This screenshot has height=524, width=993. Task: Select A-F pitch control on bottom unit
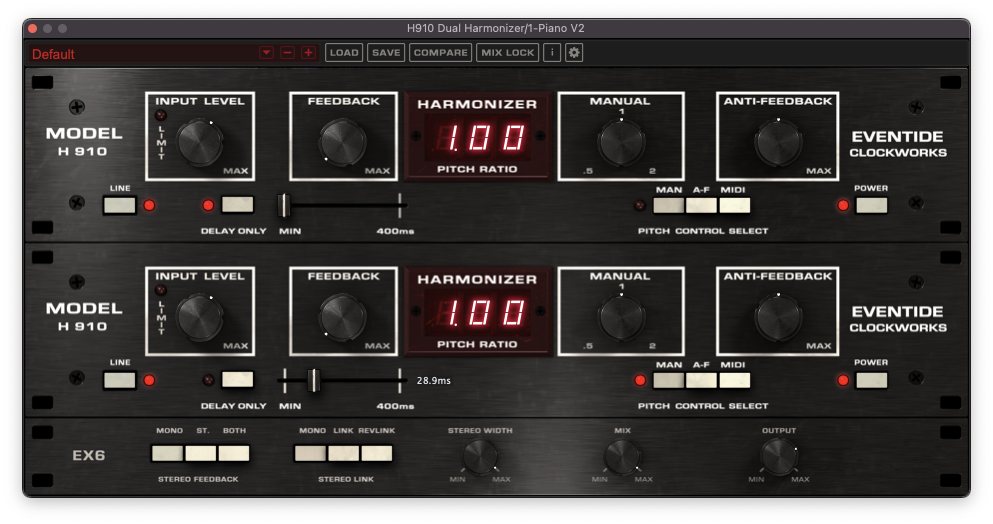[701, 380]
